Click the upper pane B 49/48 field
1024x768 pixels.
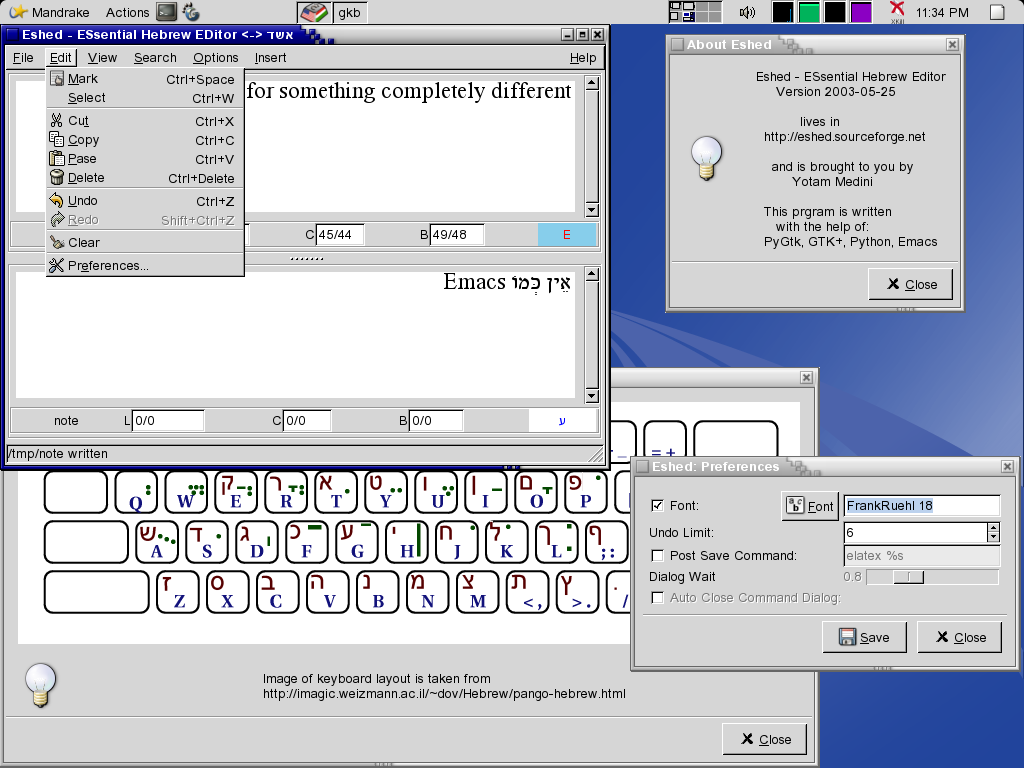pos(456,234)
